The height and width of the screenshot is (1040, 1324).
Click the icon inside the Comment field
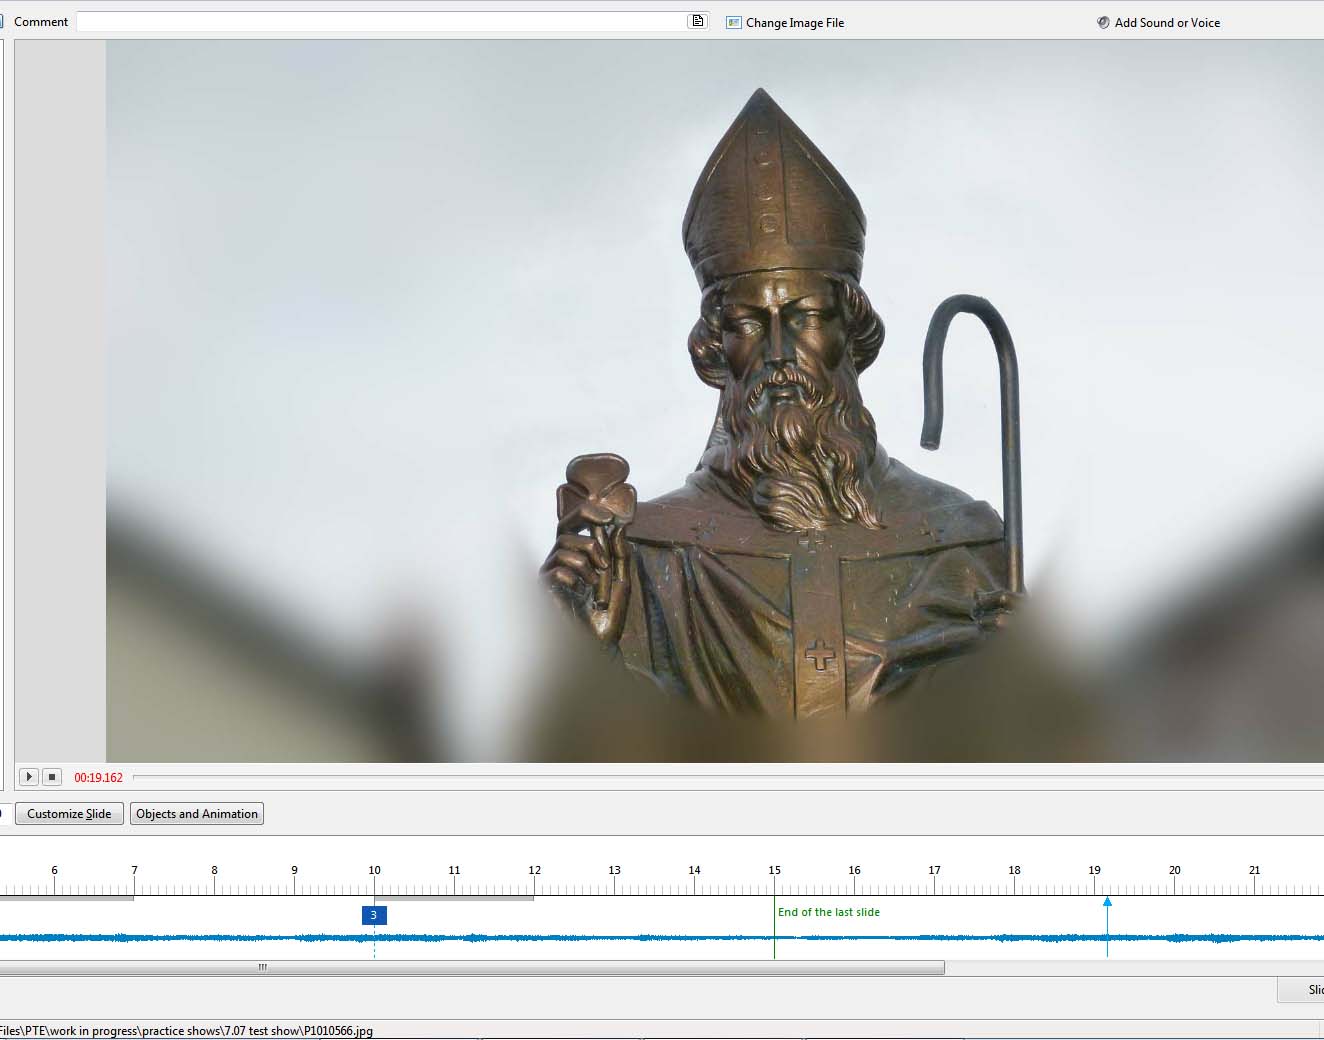697,21
